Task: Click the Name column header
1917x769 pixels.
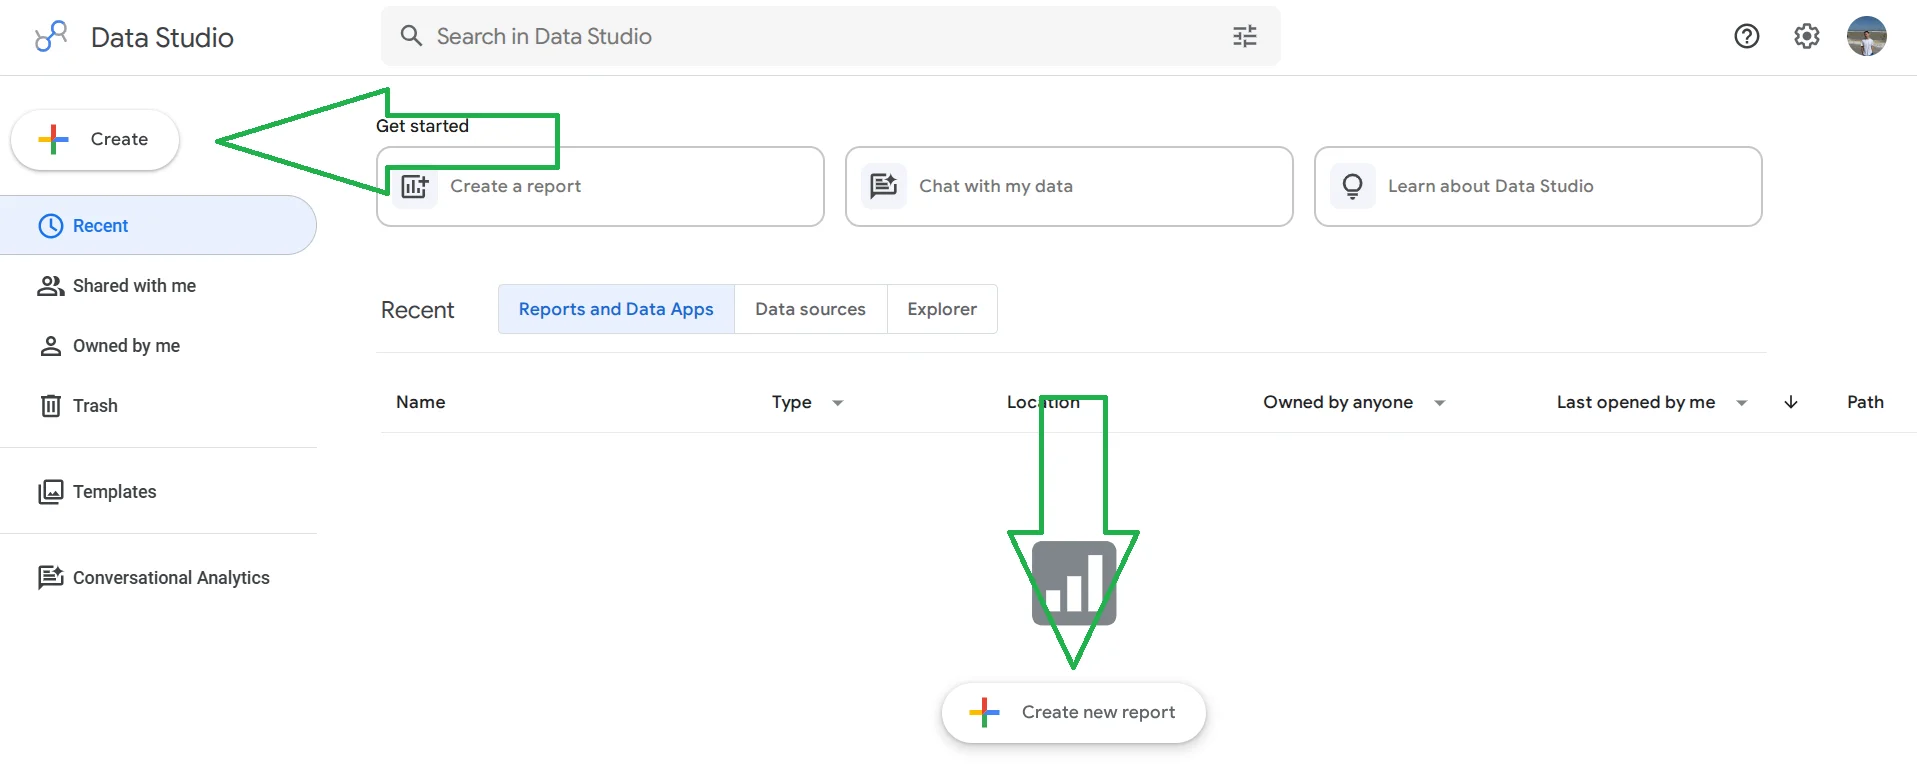Action: tap(421, 402)
